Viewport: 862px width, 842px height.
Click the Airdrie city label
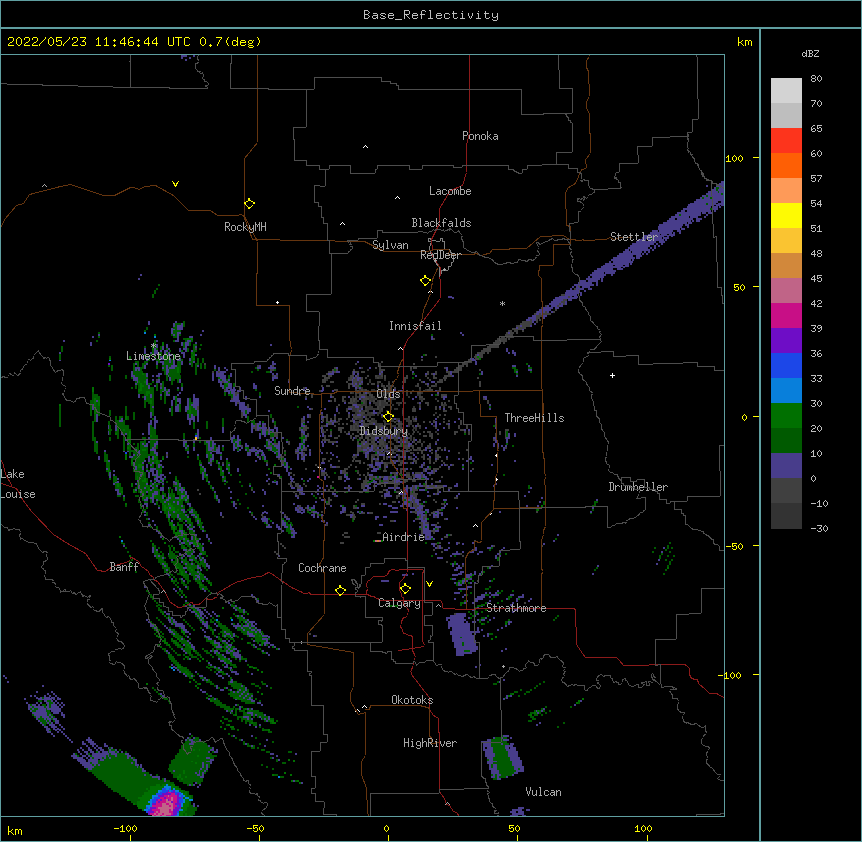[x=404, y=537]
